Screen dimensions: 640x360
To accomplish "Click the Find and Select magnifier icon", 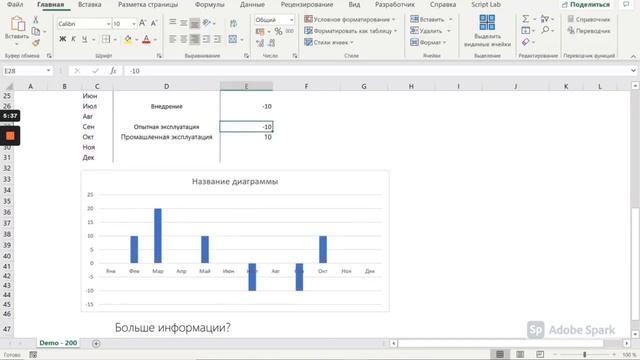I will point(545,30).
